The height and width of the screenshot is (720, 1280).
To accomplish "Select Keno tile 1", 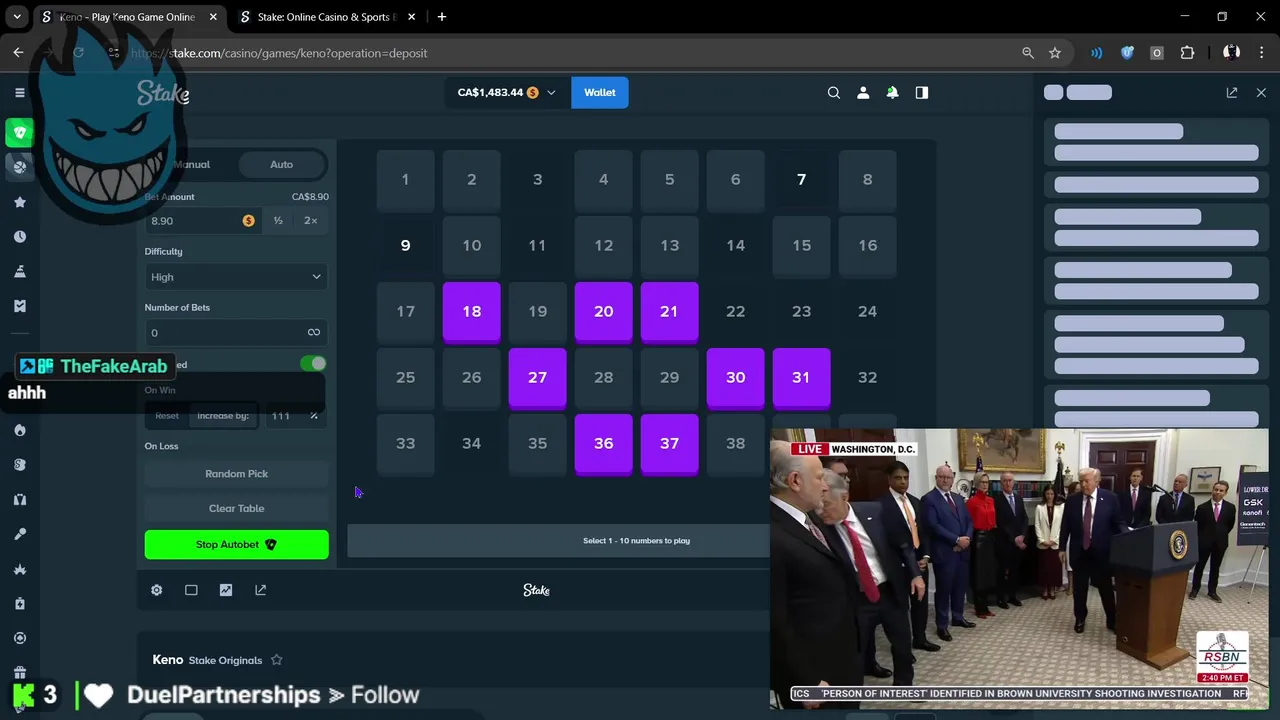I will tap(405, 180).
